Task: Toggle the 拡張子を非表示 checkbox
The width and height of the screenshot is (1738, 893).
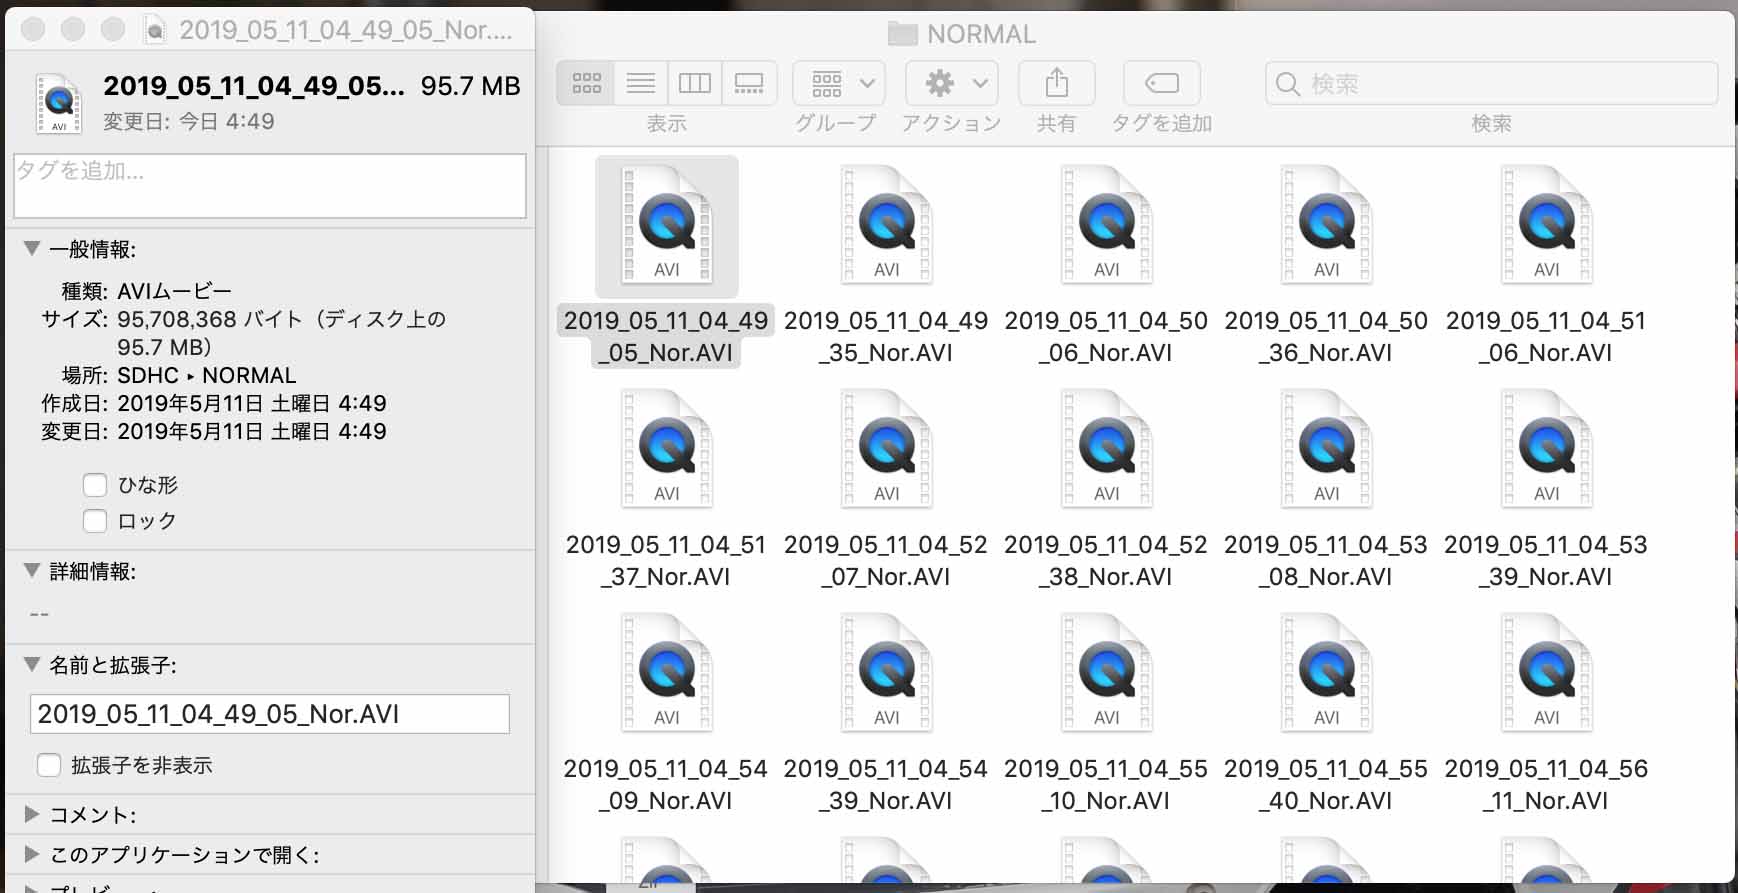Action: pos(49,765)
